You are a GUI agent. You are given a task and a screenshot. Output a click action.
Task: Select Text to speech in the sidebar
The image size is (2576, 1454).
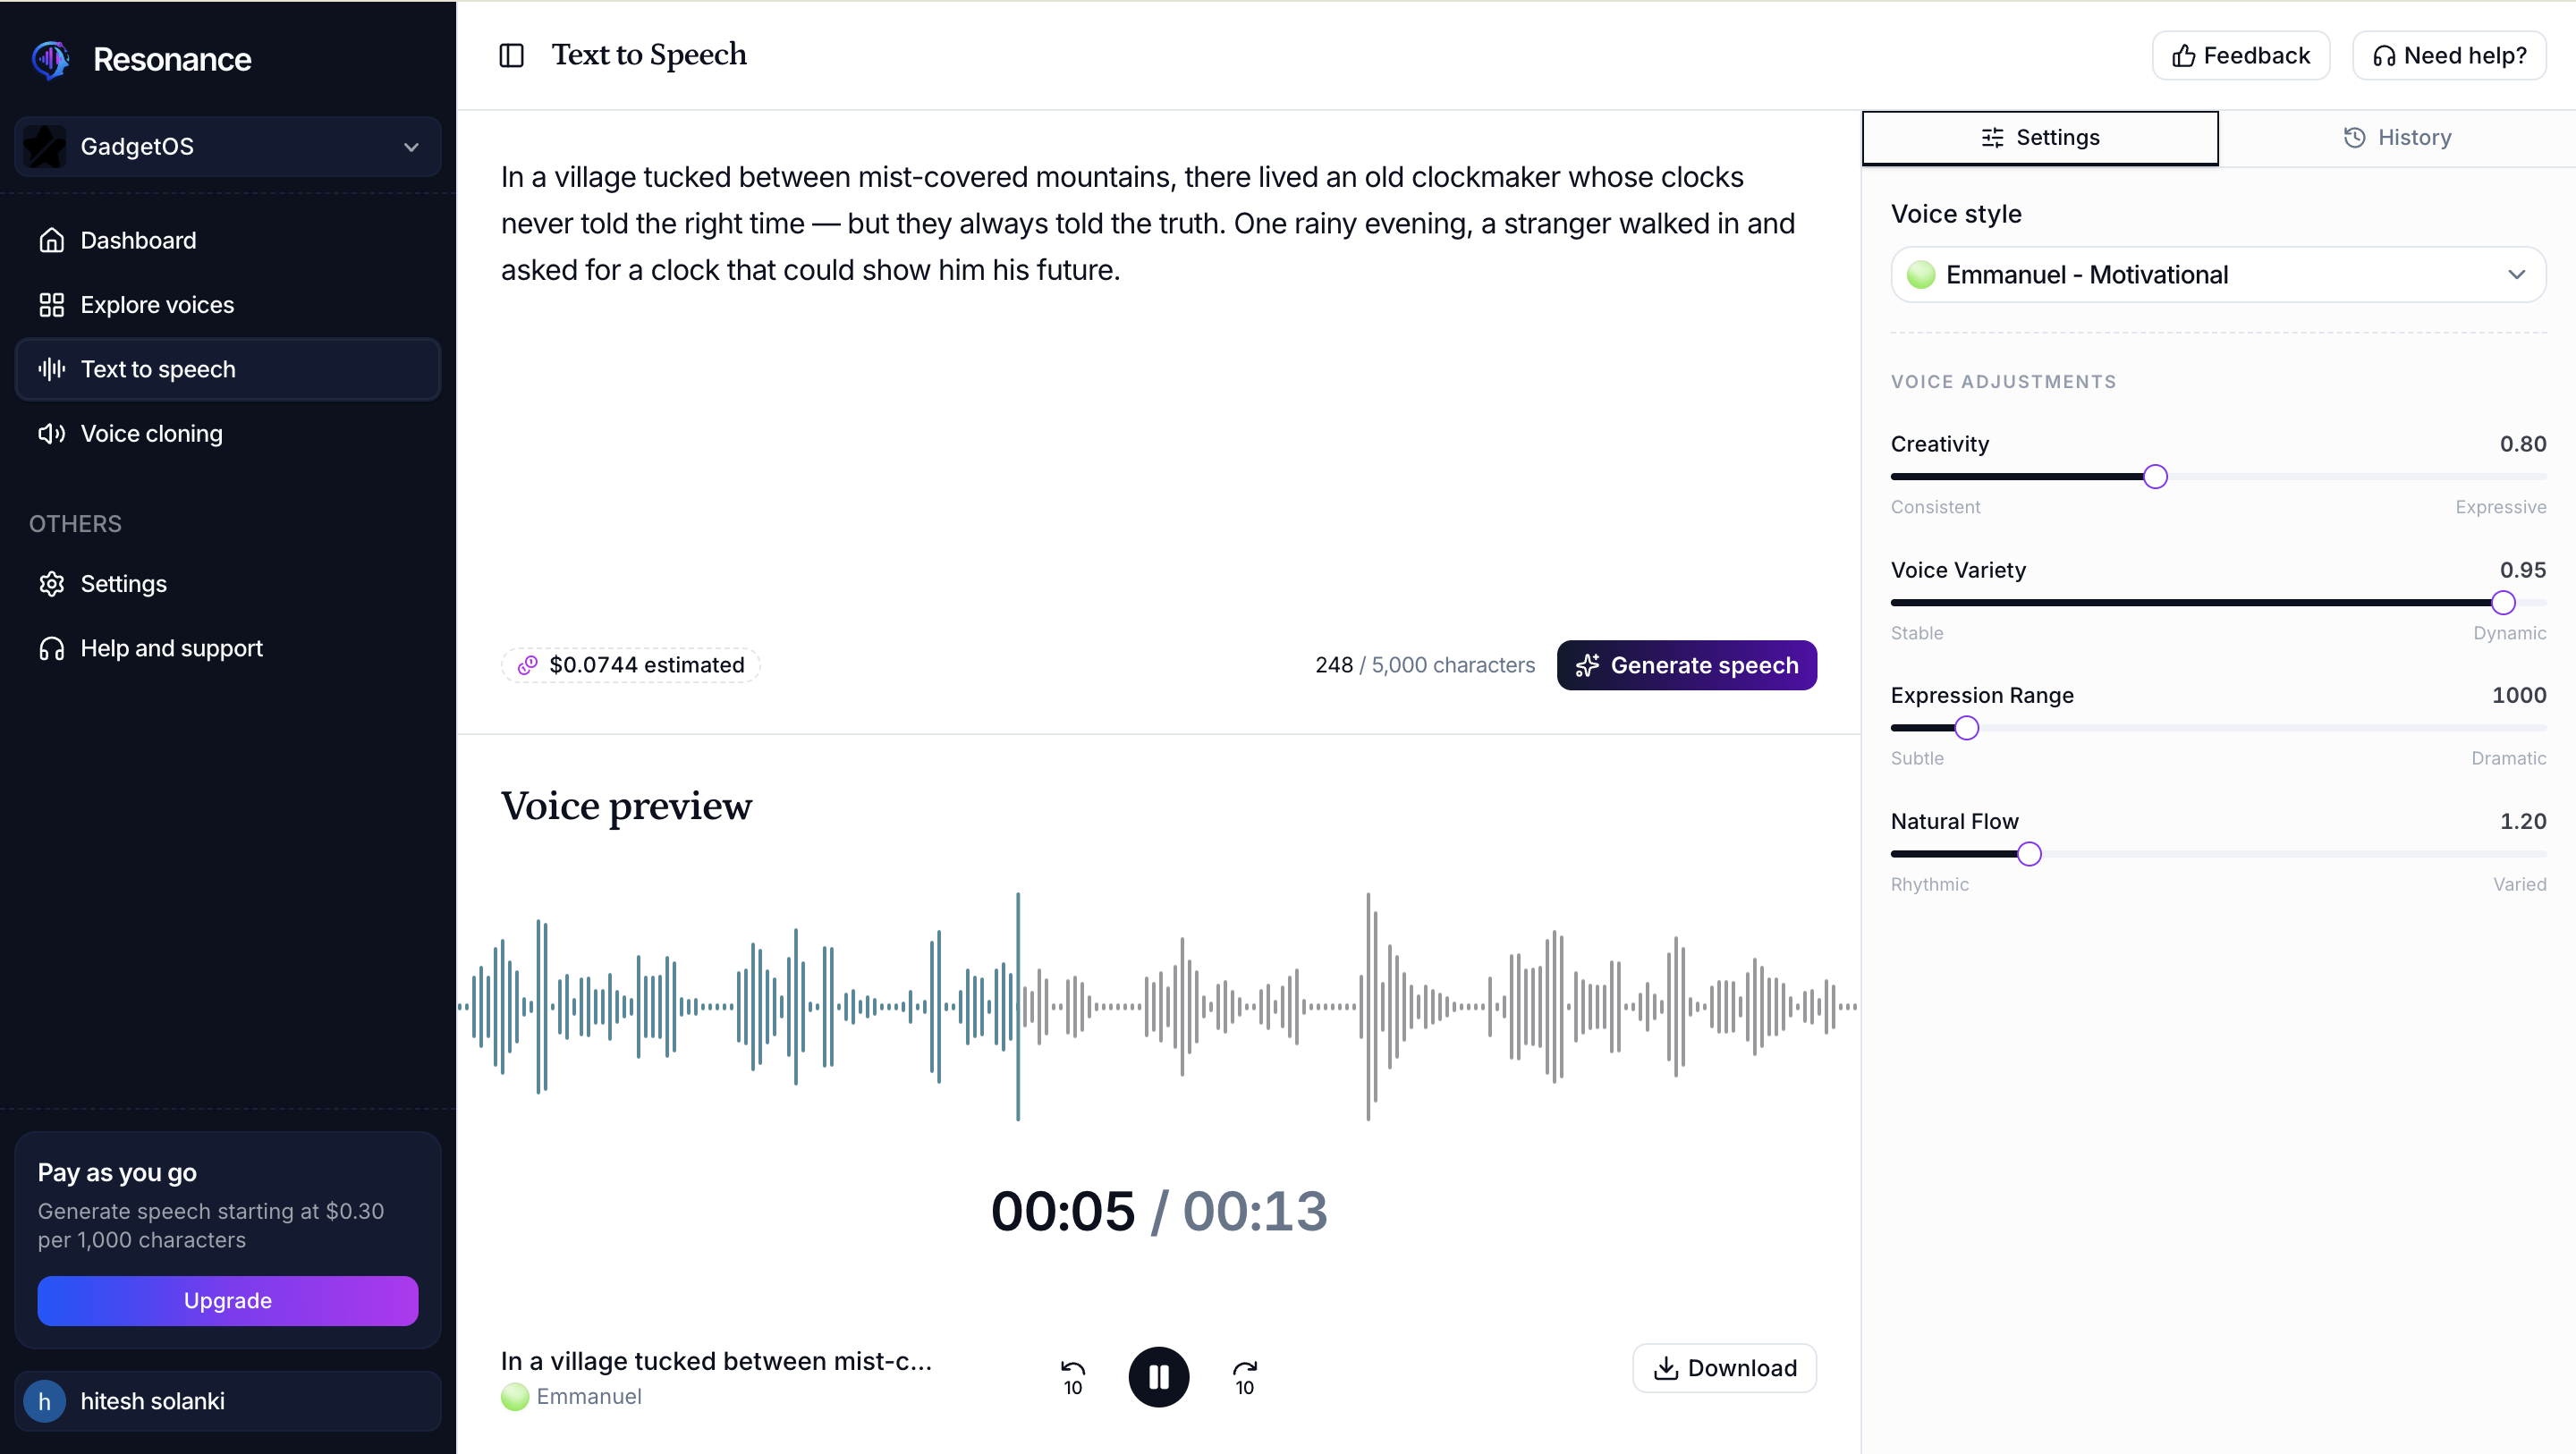coord(228,369)
